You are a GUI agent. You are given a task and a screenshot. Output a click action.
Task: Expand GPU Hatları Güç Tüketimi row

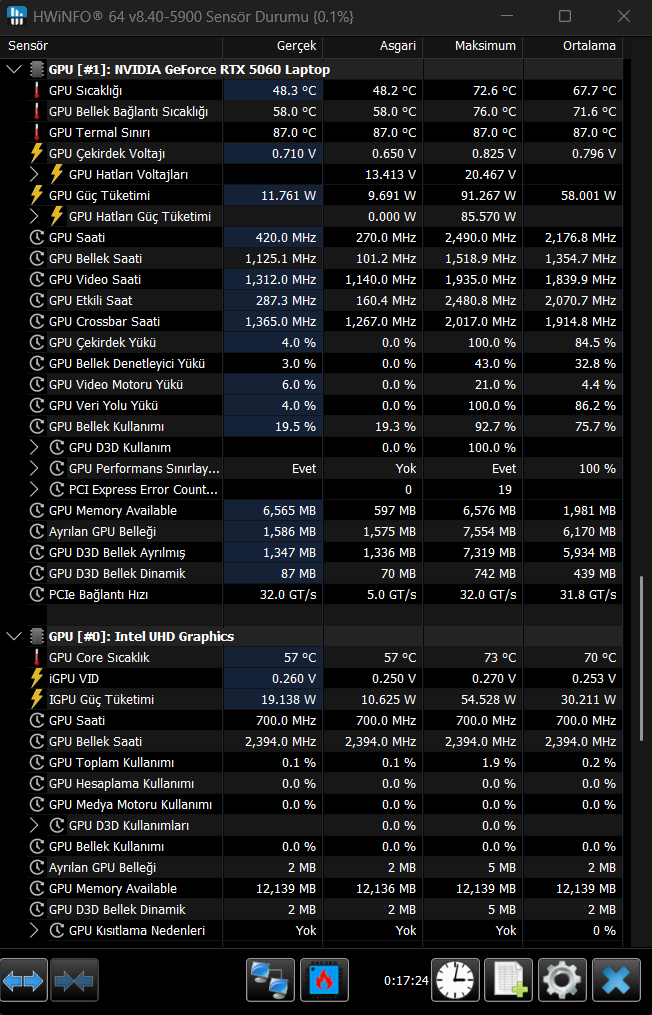coord(34,216)
